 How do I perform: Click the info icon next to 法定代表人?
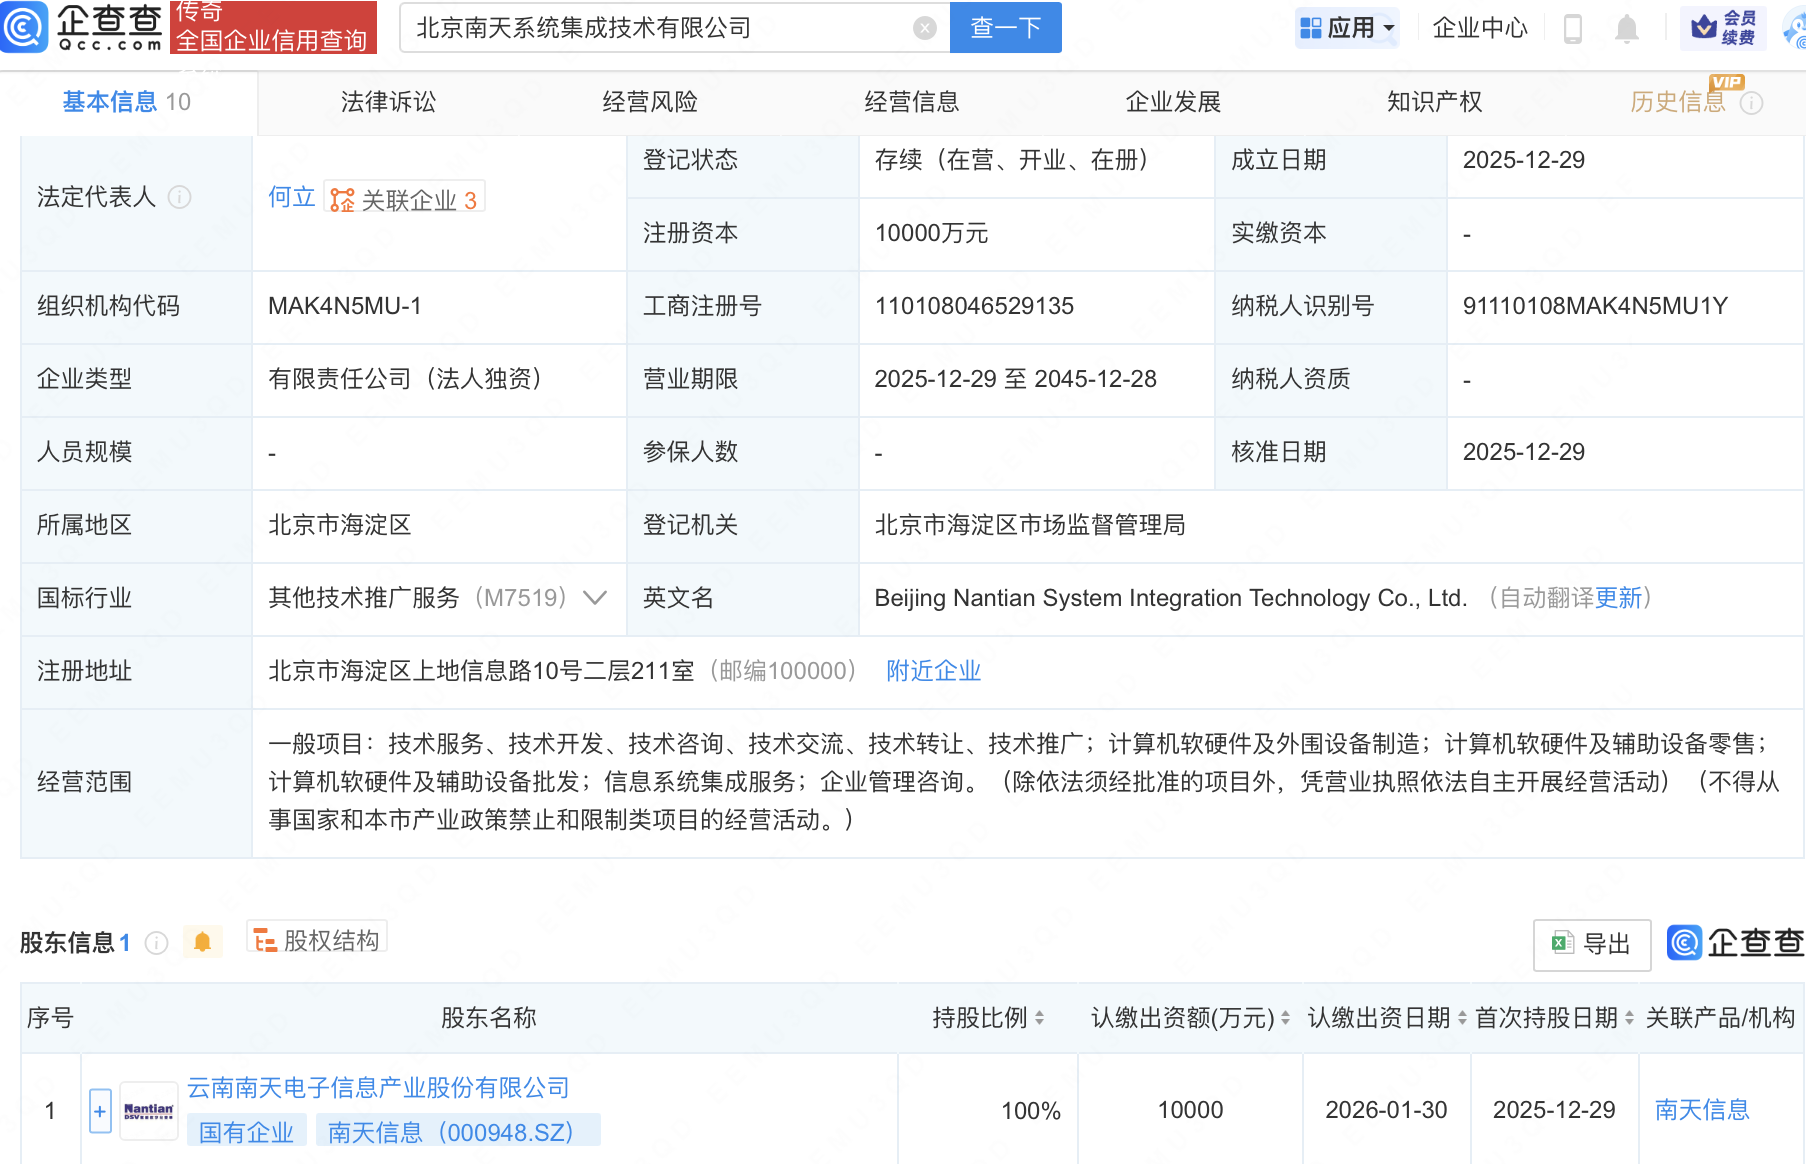180,197
